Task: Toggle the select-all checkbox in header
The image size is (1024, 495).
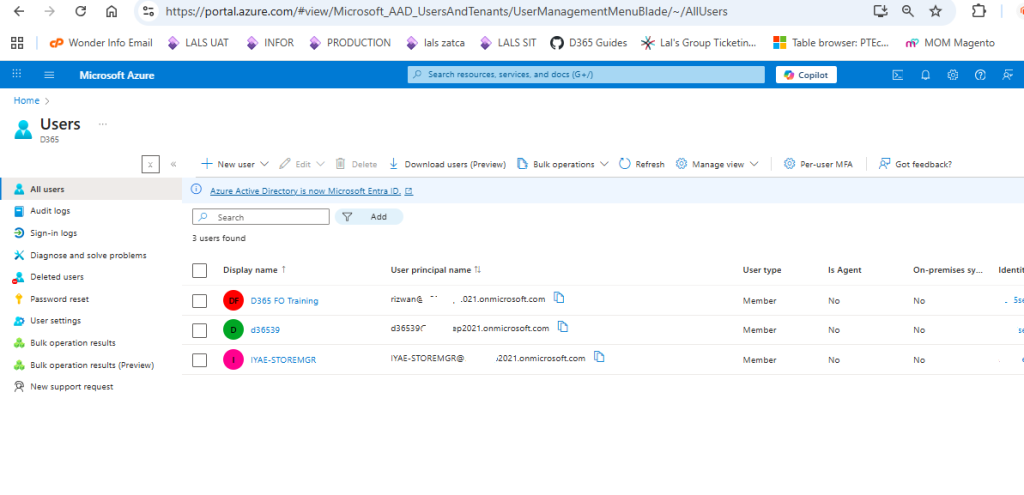Action: click(x=199, y=270)
